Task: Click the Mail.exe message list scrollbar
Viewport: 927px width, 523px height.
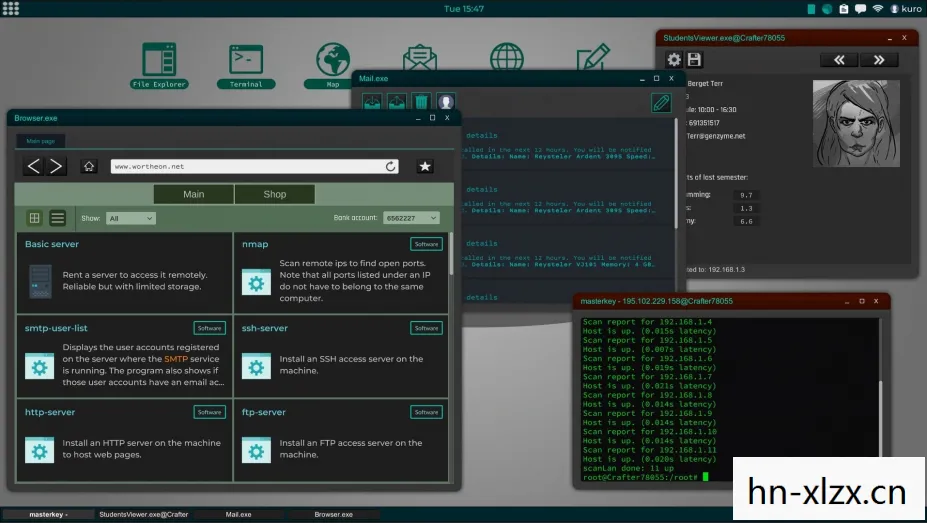Action: click(676, 173)
